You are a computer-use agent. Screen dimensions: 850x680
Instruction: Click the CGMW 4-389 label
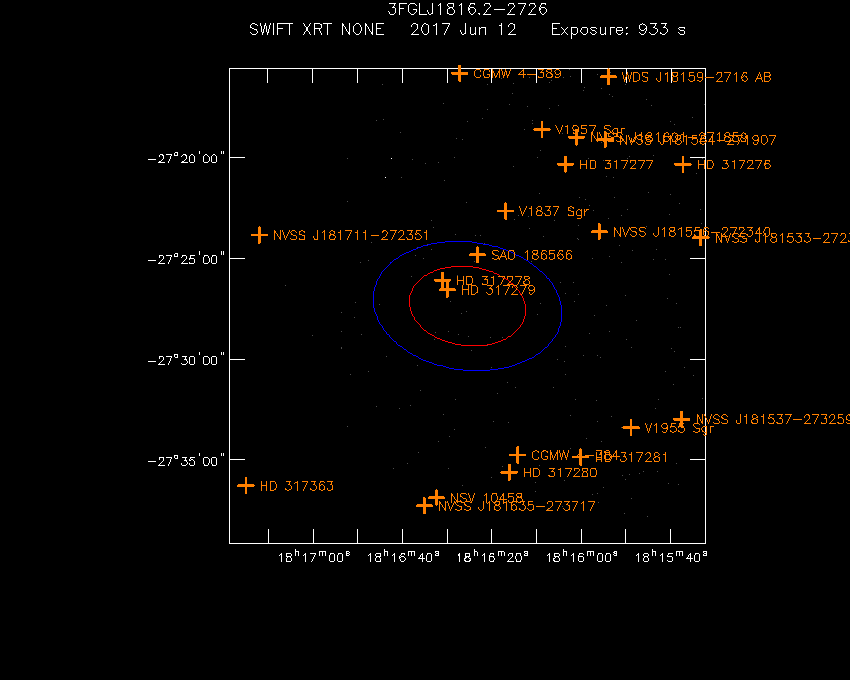[x=517, y=74]
